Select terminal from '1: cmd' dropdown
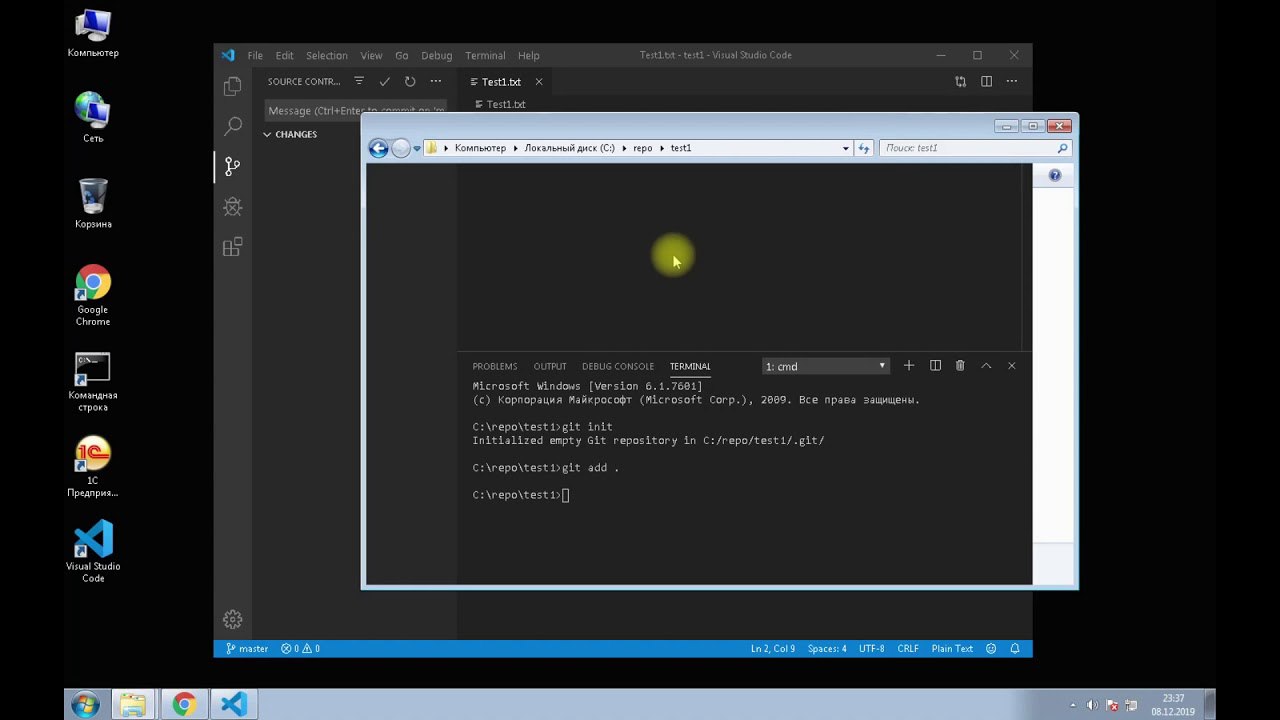The height and width of the screenshot is (720, 1280). point(826,366)
